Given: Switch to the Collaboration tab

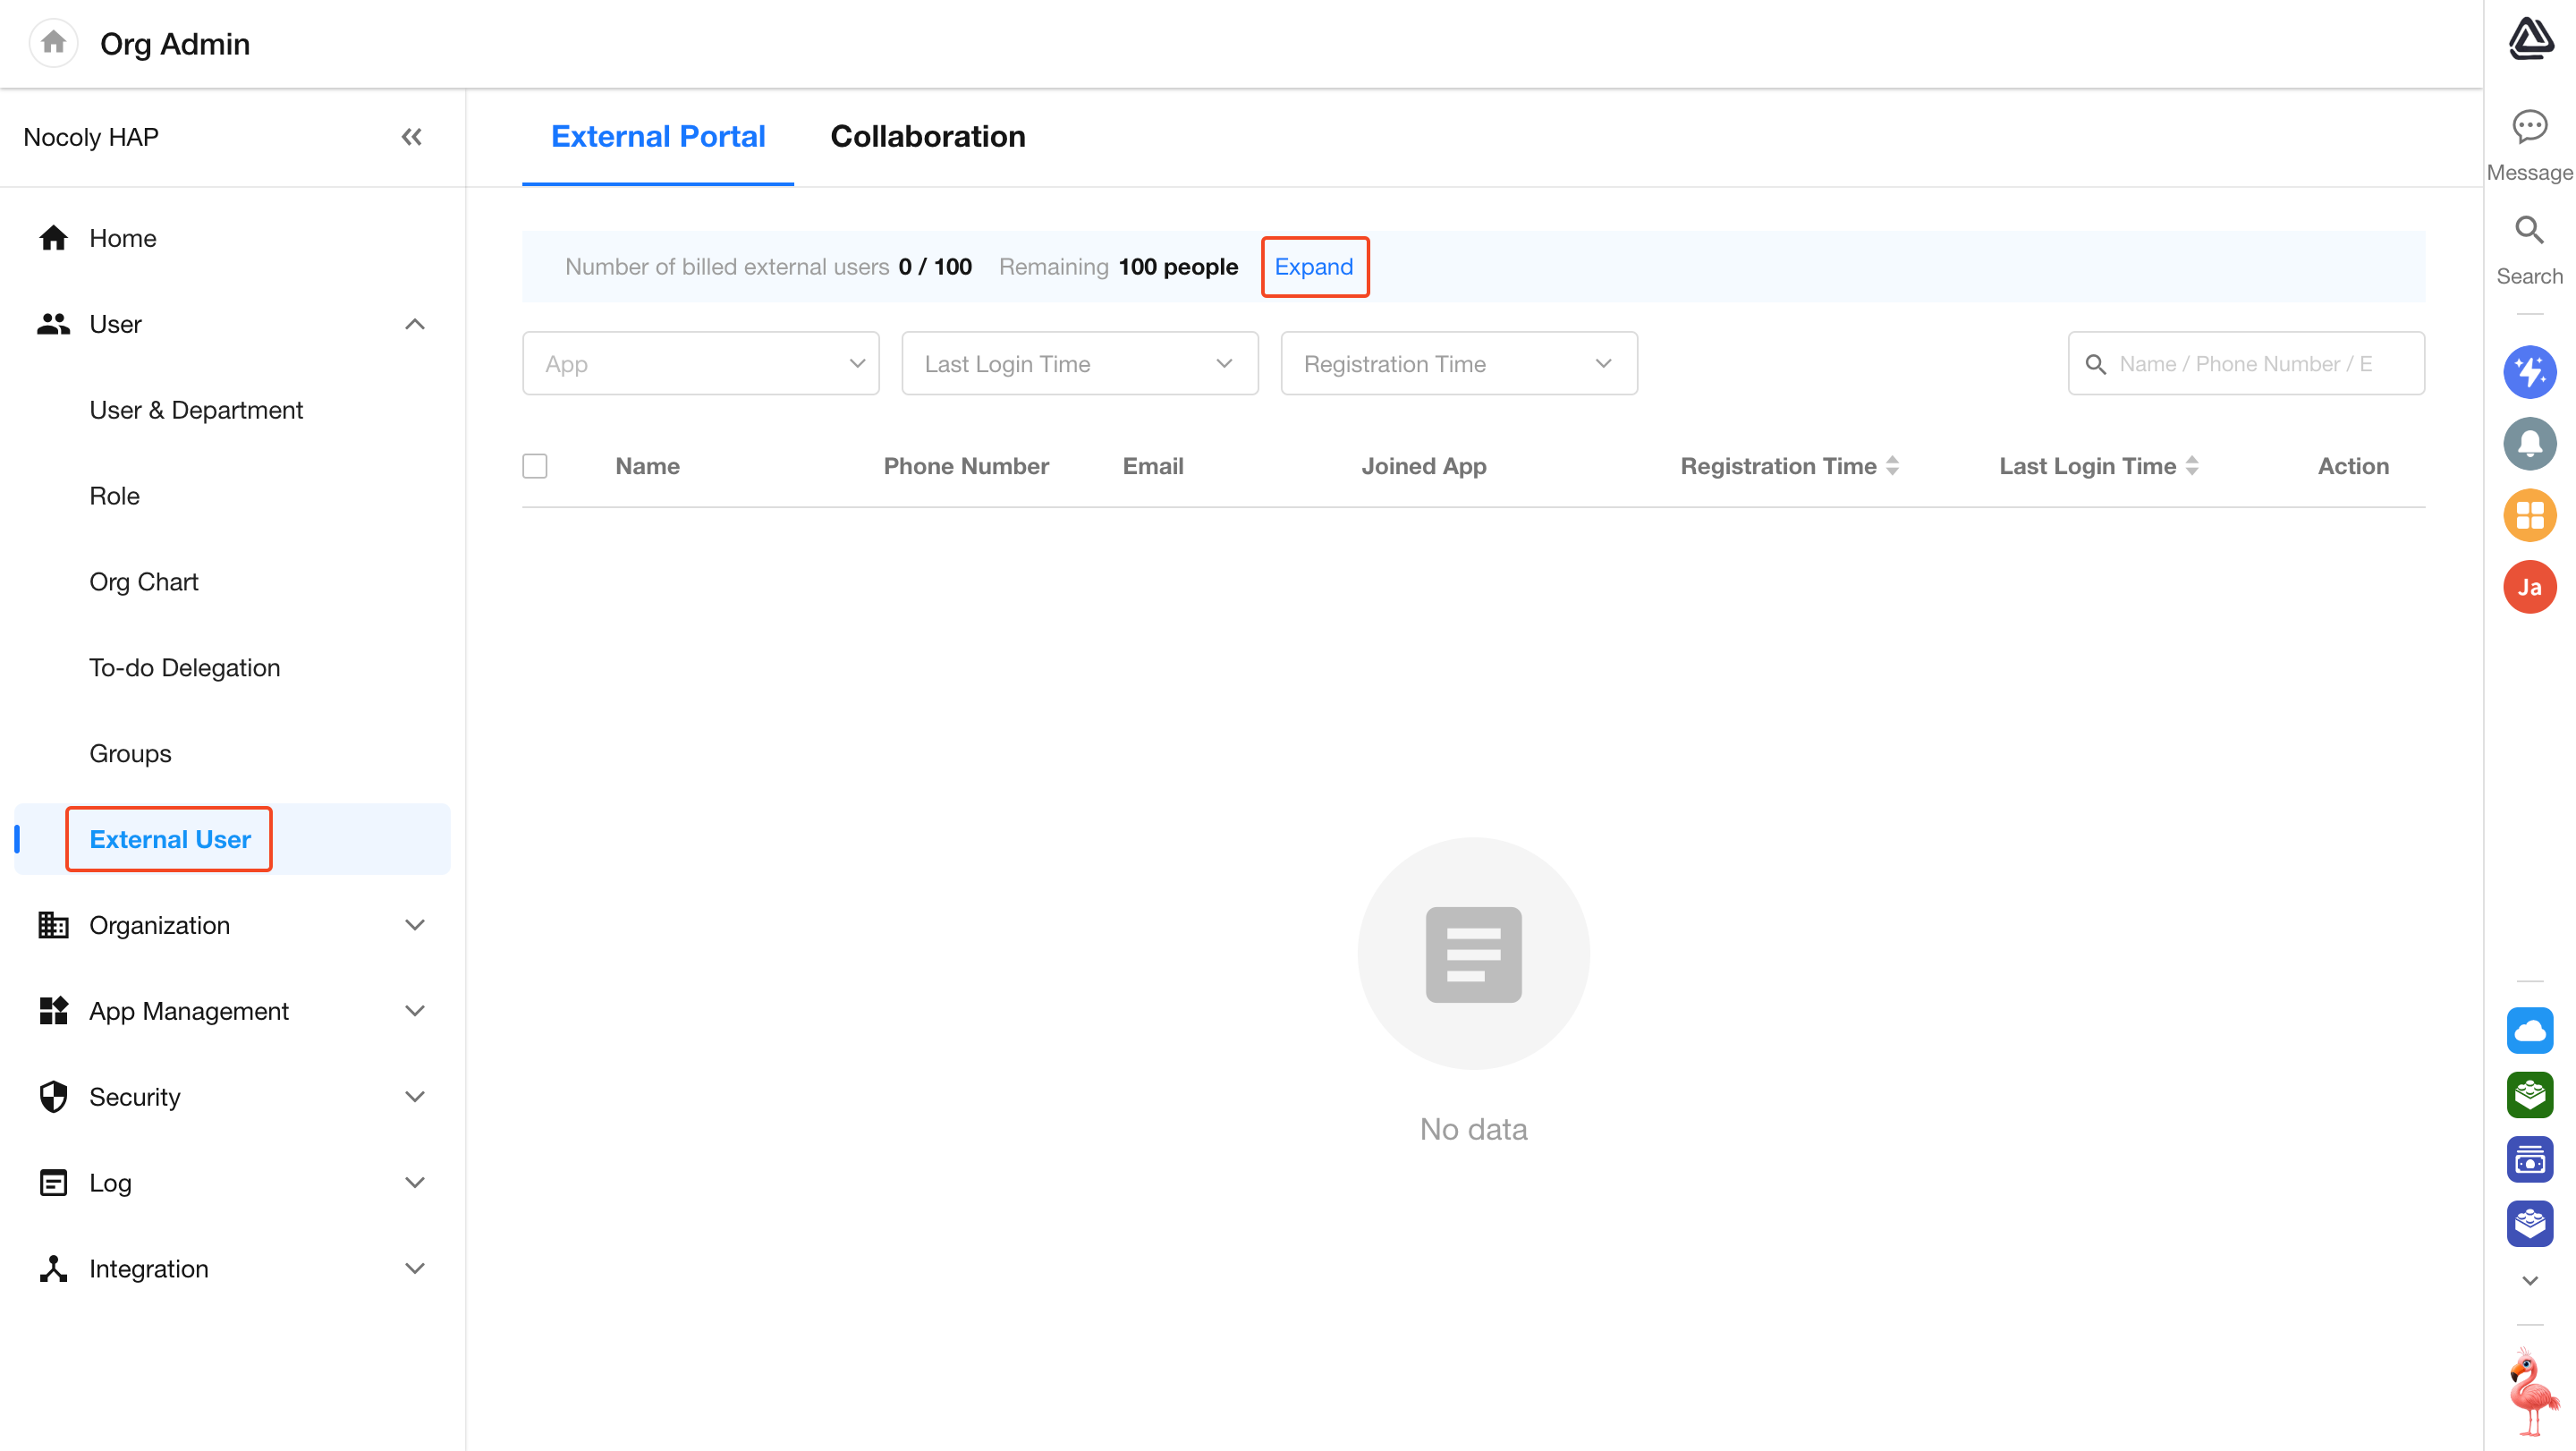Looking at the screenshot, I should pyautogui.click(x=927, y=137).
